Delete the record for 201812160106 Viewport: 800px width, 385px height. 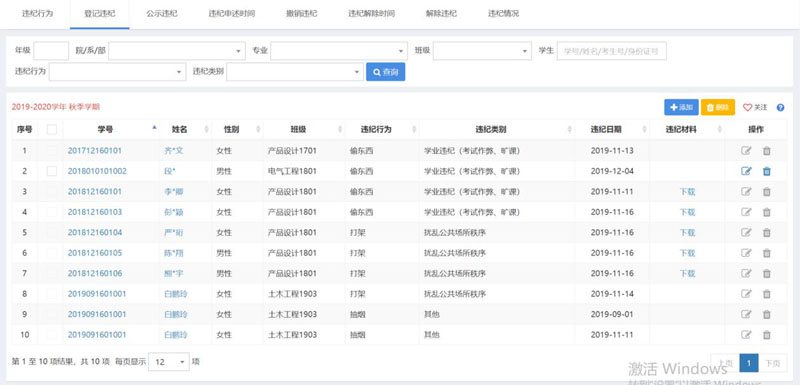click(x=766, y=273)
